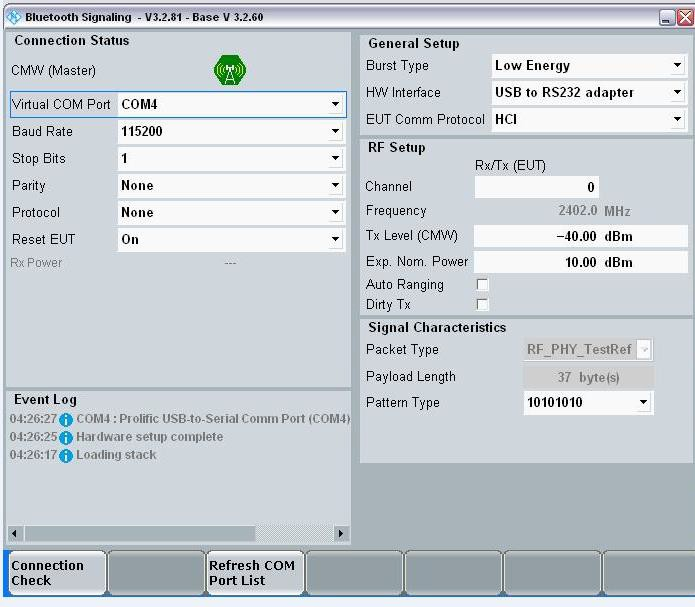Image resolution: width=695 pixels, height=607 pixels.
Task: Click the Hardware setup complete log message
Action: (149, 437)
